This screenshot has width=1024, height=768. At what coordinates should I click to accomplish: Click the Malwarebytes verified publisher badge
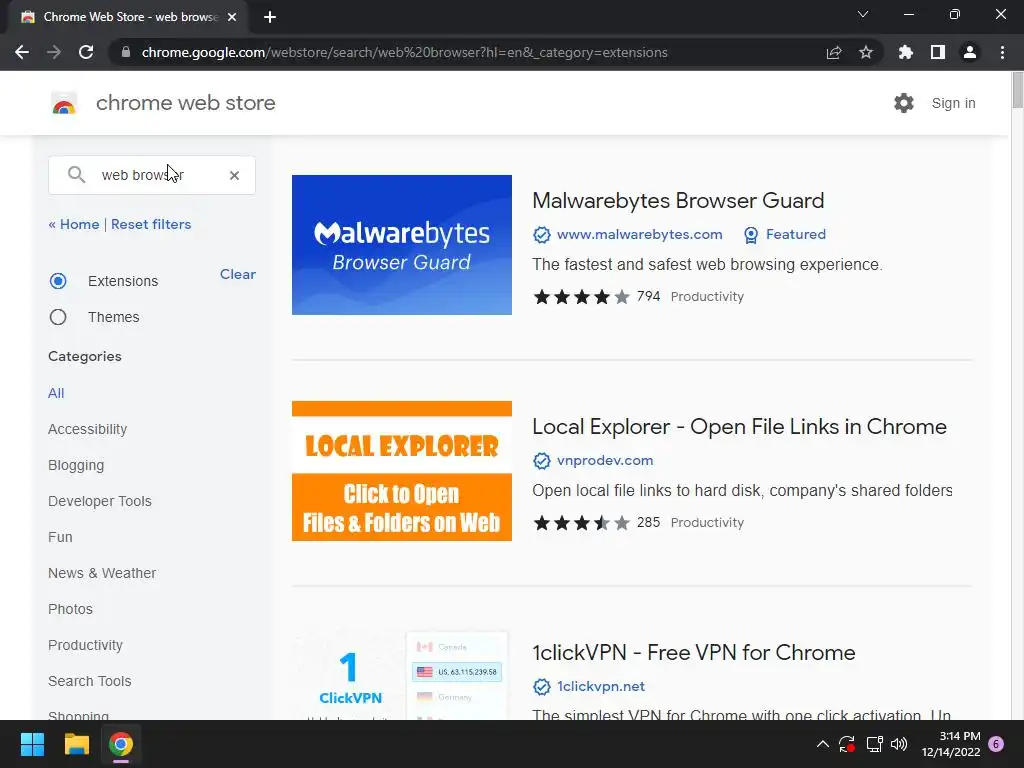[x=541, y=234]
